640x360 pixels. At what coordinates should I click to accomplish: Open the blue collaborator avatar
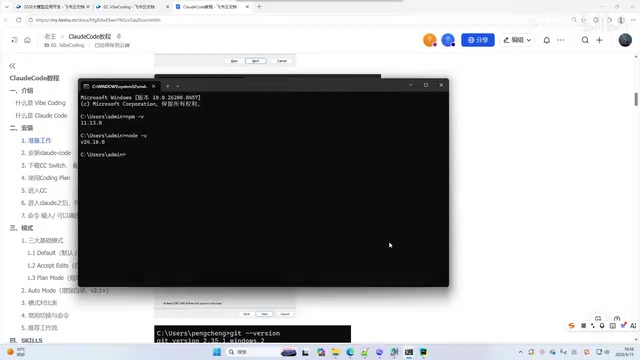pyautogui.click(x=448, y=40)
